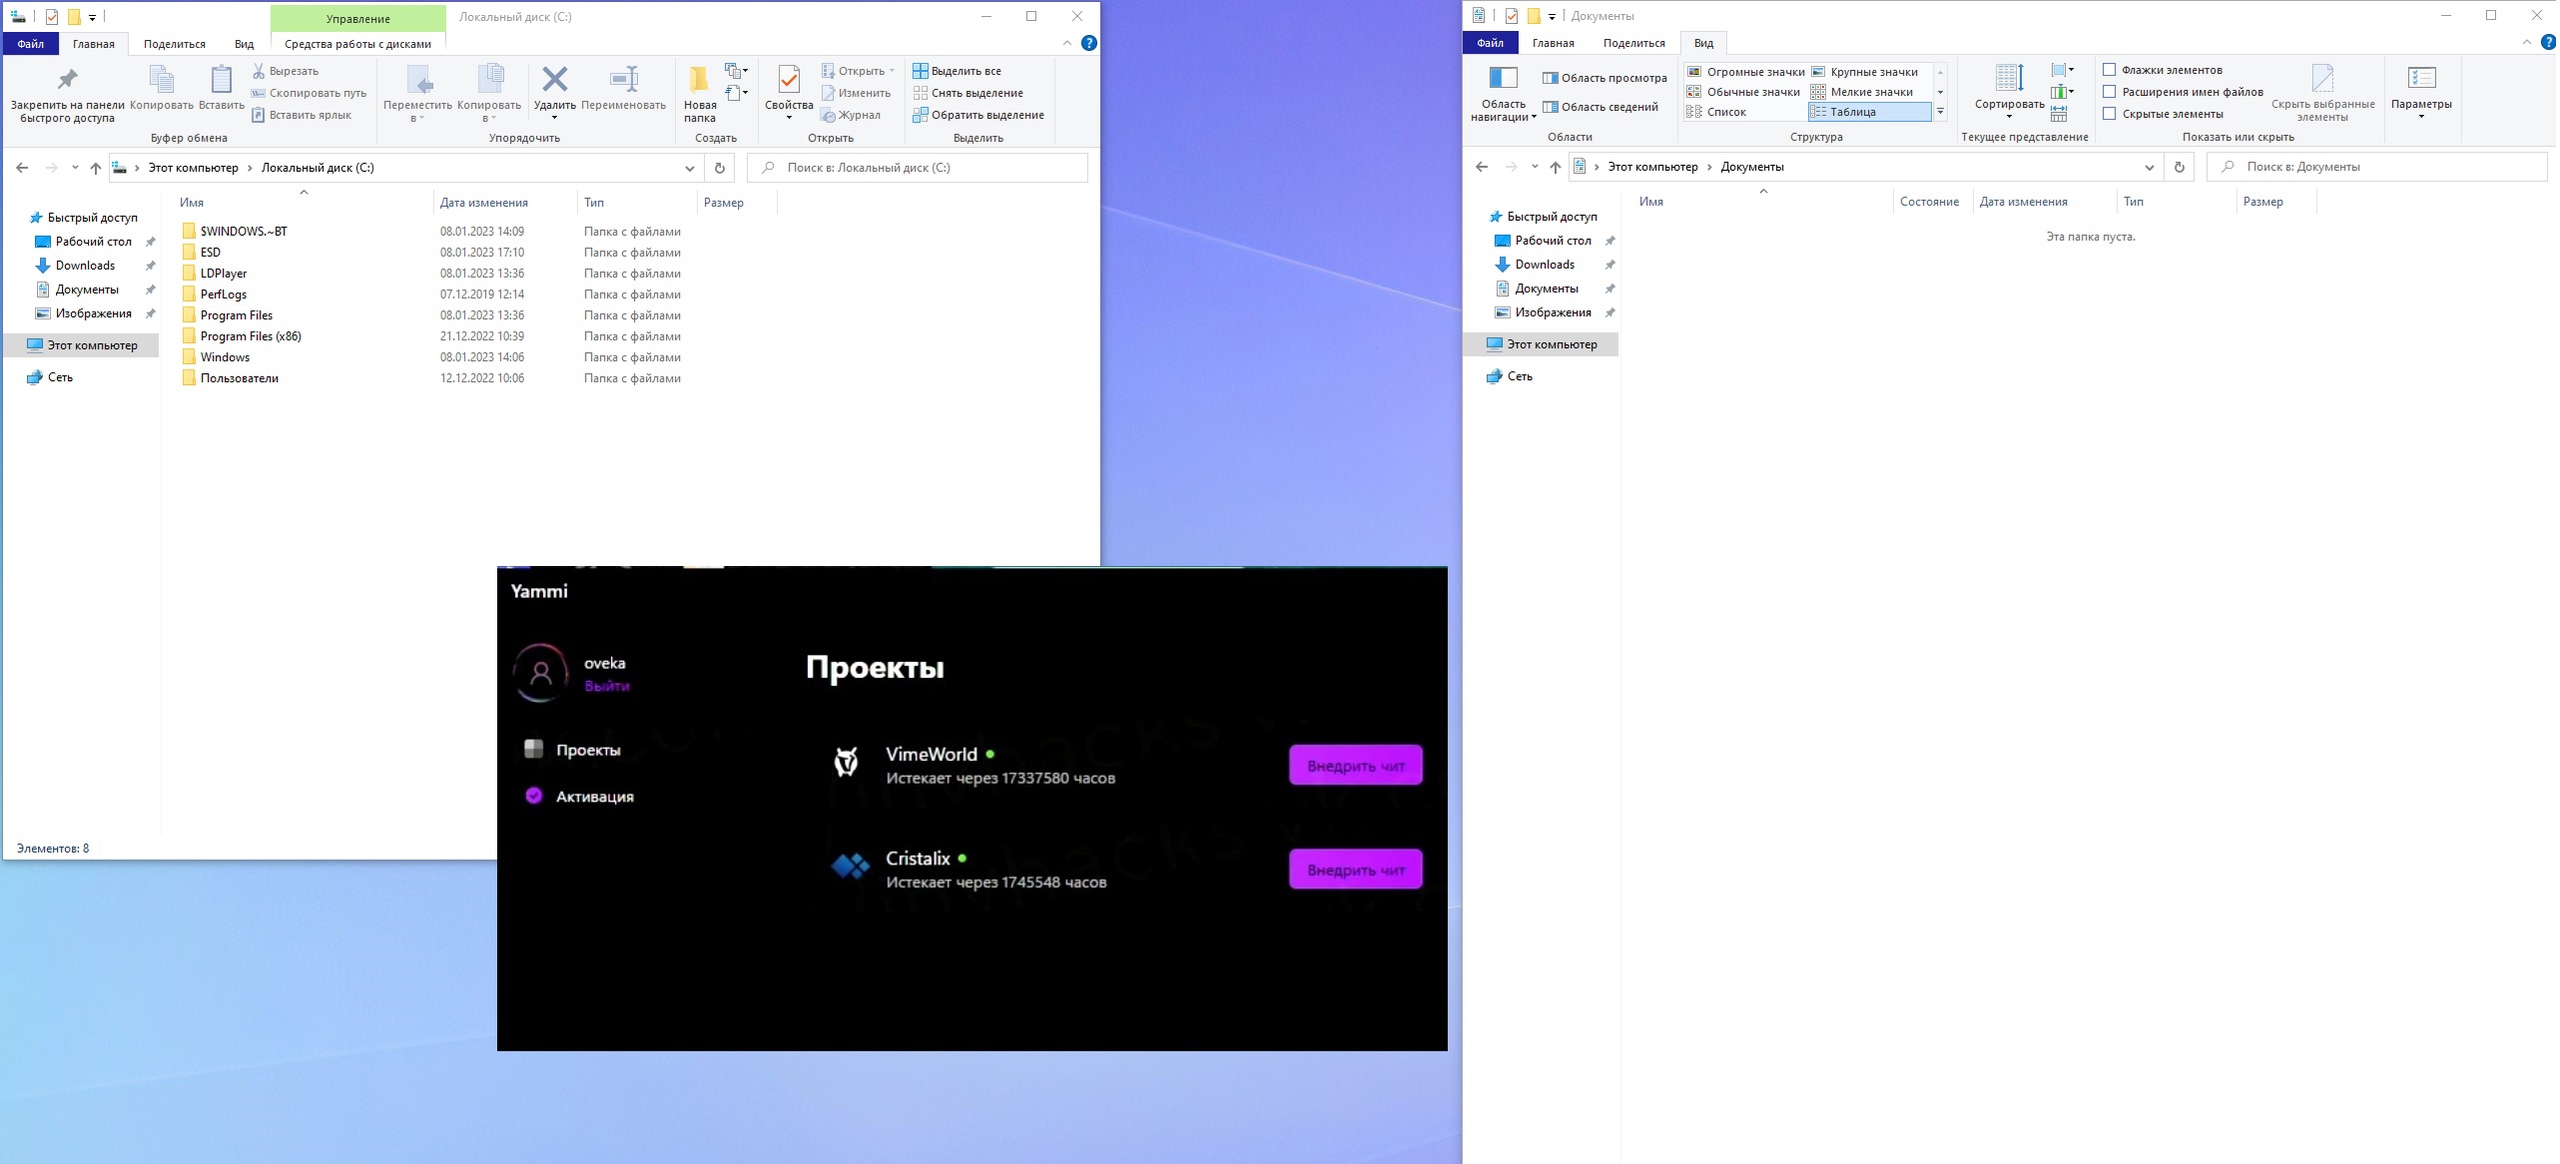Refresh the Локальный диск (C:) address bar
The image size is (2560, 1164).
[719, 168]
